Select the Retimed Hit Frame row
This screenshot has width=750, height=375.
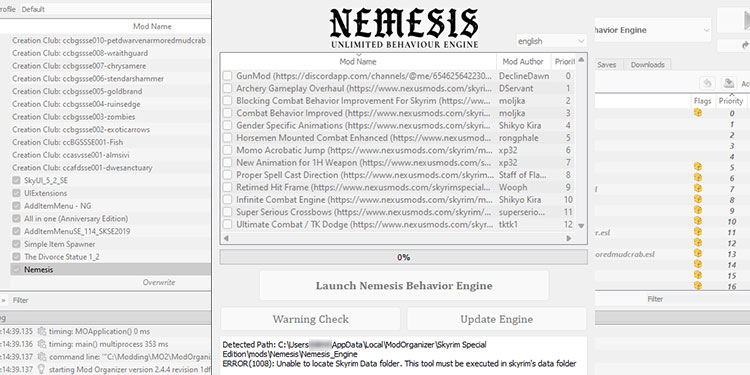pos(398,188)
